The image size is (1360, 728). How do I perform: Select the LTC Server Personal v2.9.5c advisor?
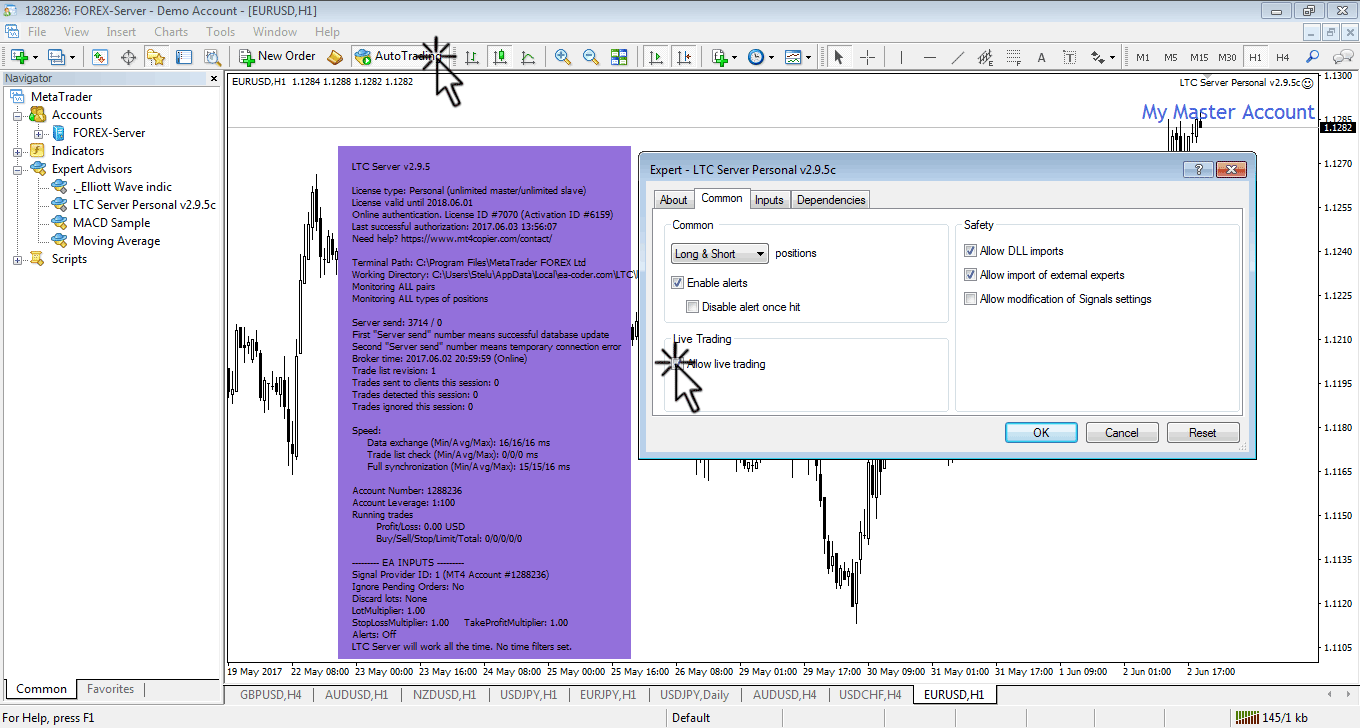tap(144, 205)
